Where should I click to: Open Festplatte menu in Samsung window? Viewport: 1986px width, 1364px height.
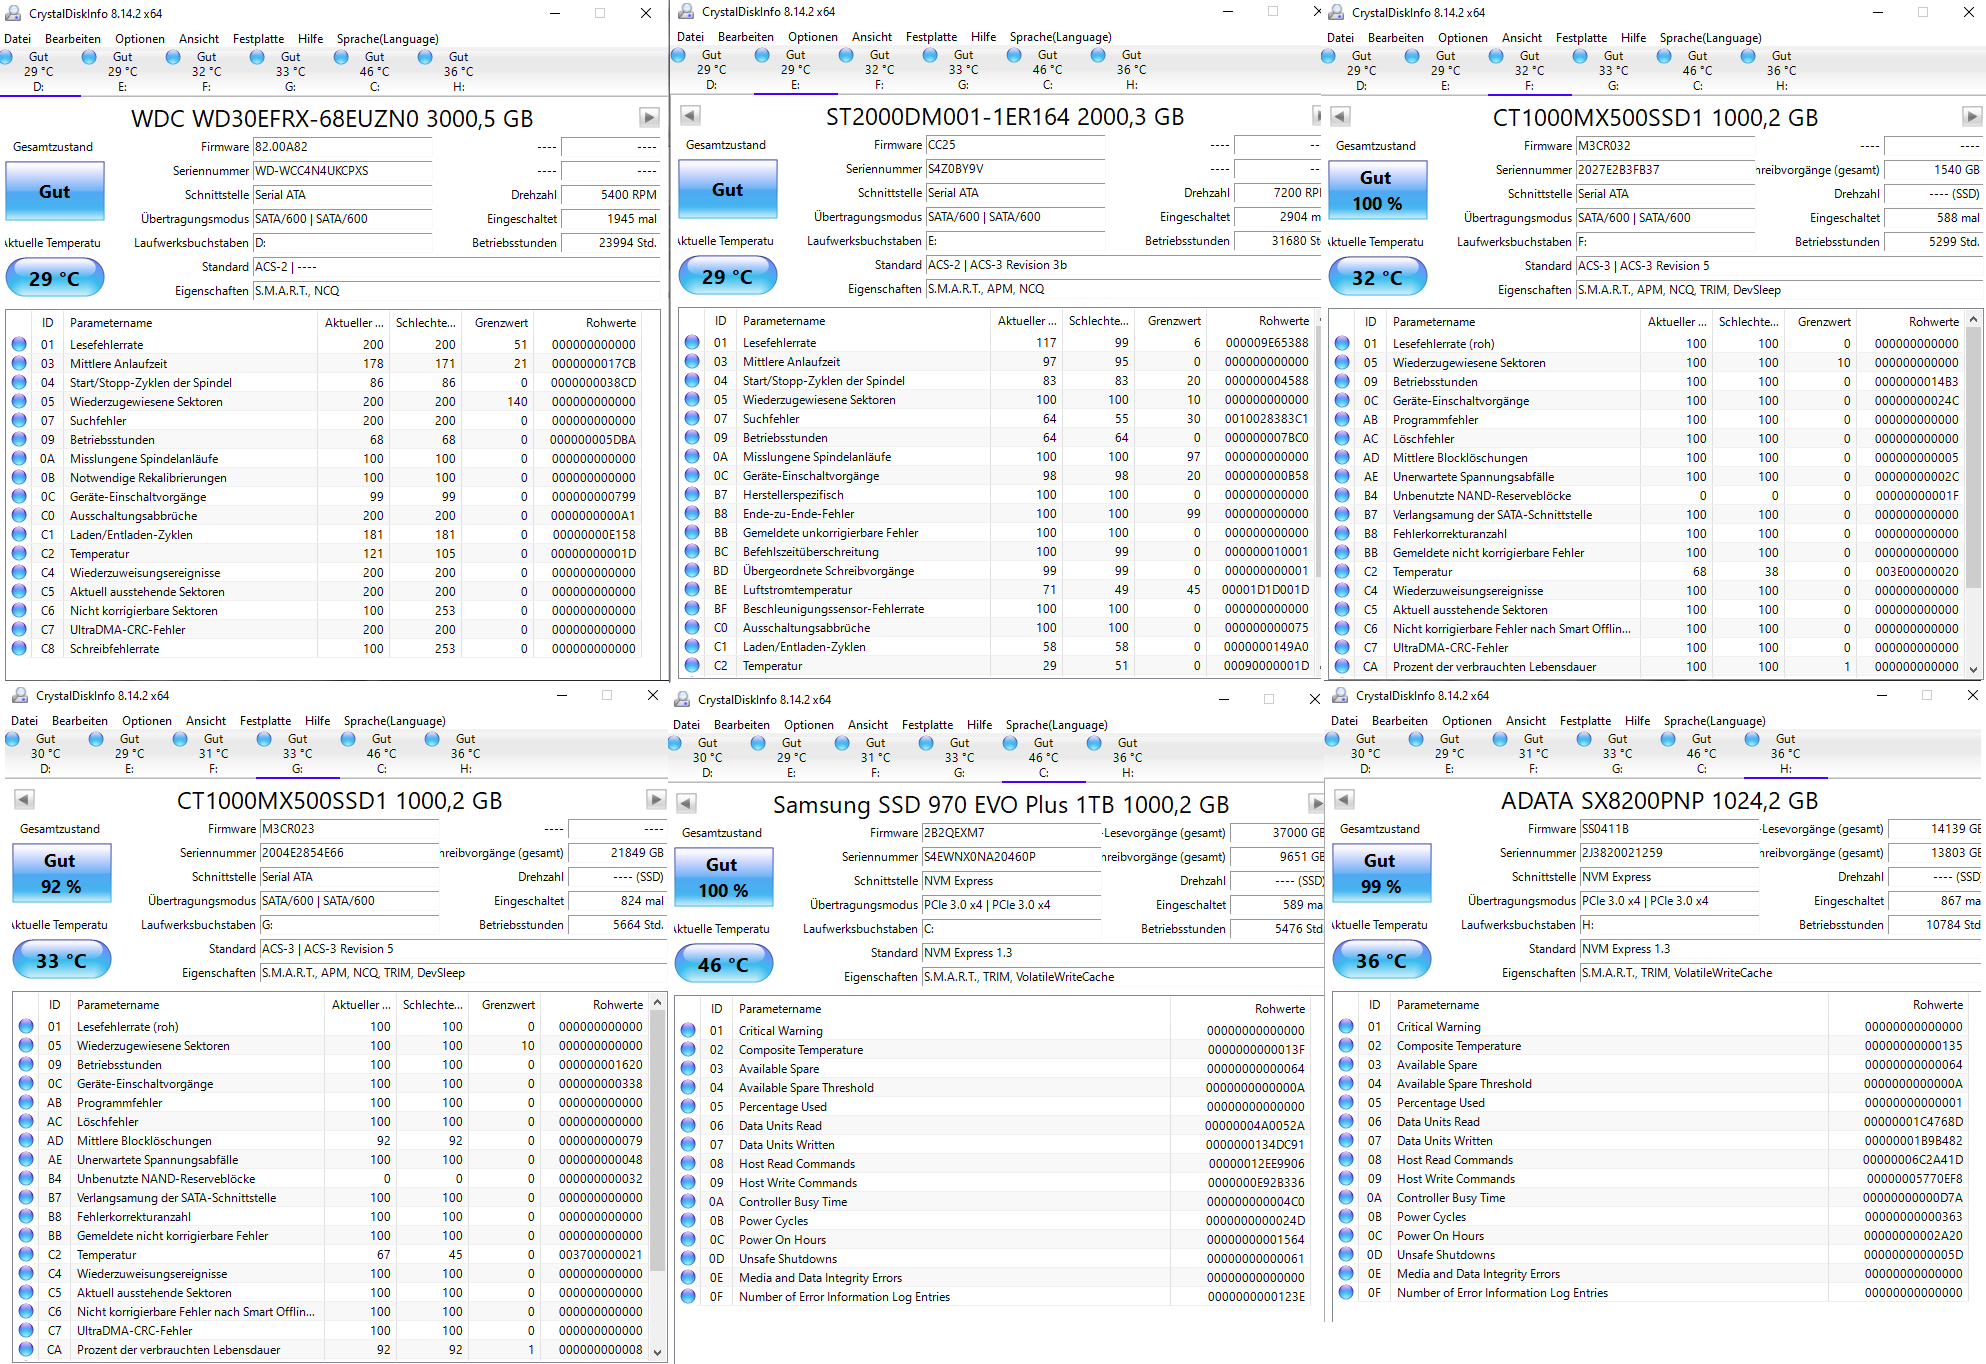tap(927, 725)
